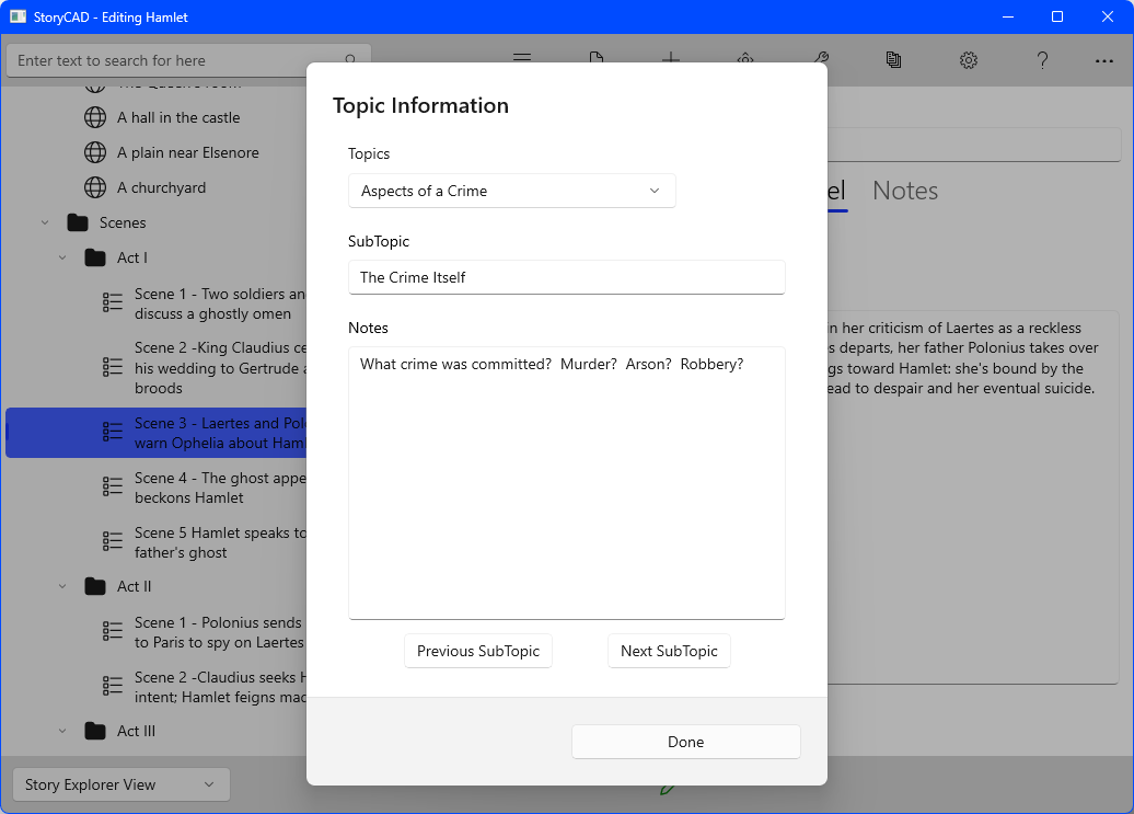1134x814 pixels.
Task: Select Scene 3 - Laertes warn Ophelia row
Action: (156, 432)
